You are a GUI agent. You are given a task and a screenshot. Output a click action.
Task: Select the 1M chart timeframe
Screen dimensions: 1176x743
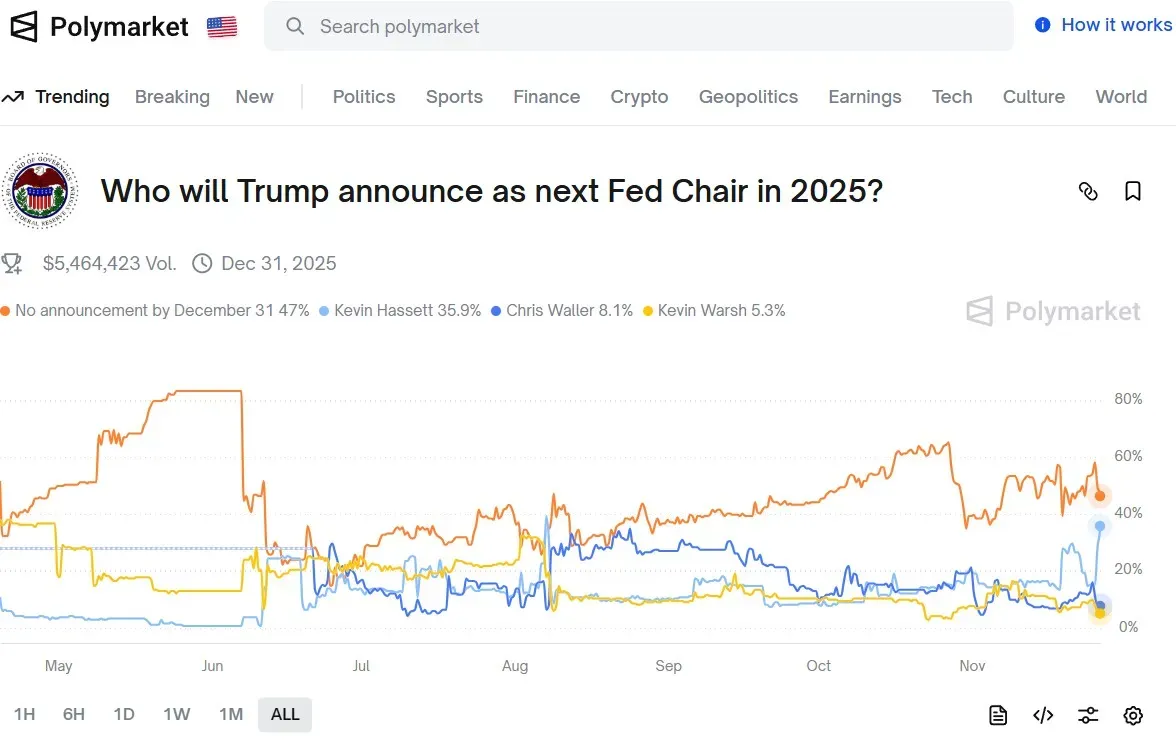tap(230, 714)
